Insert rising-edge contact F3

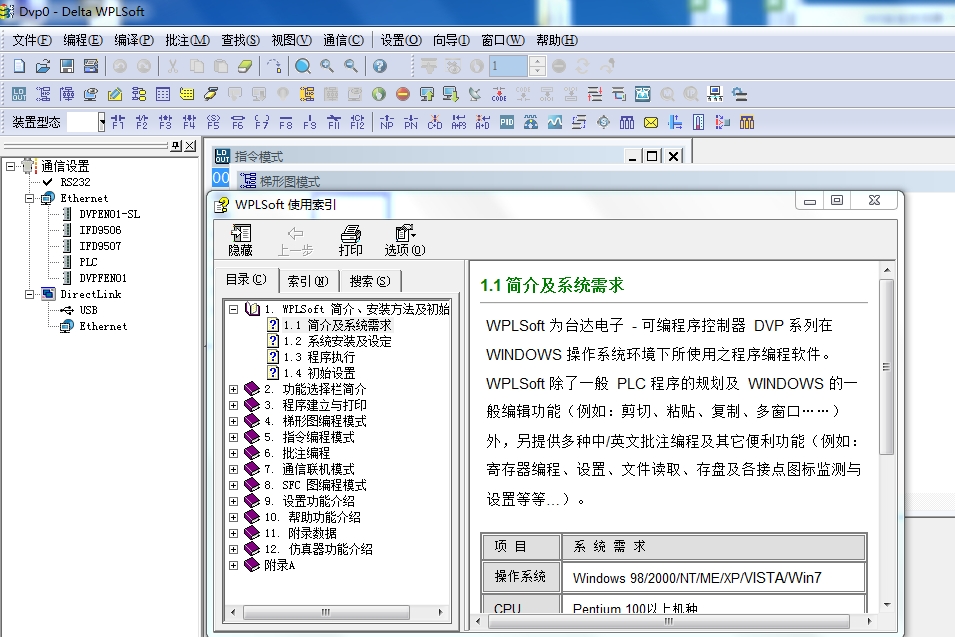tap(165, 122)
